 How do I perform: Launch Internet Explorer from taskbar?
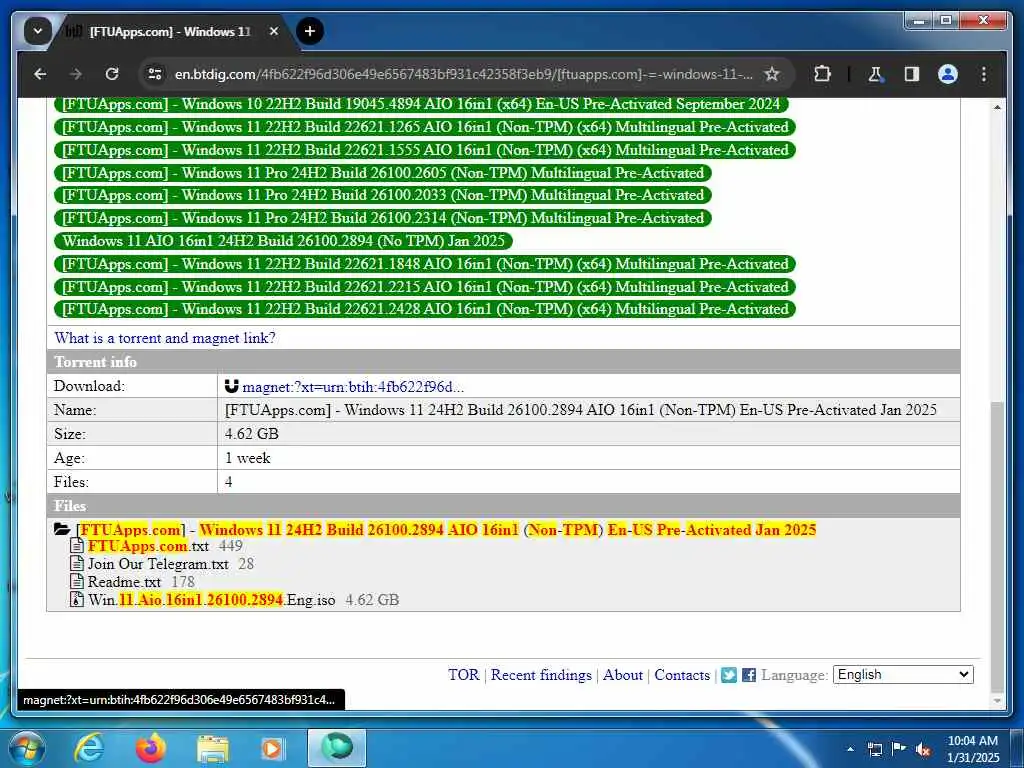click(x=88, y=748)
